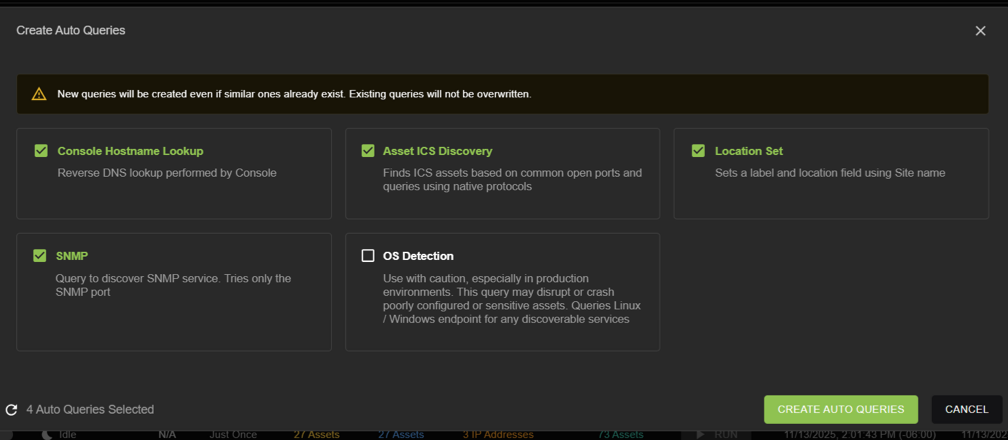
Task: Uncheck the Location Set checkbox
Action: 698,151
